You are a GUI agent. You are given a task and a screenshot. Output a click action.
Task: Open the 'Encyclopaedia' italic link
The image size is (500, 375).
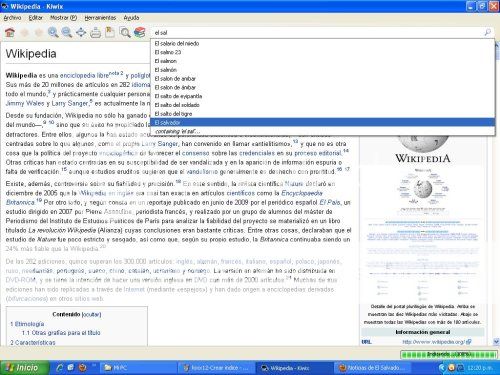(302, 193)
